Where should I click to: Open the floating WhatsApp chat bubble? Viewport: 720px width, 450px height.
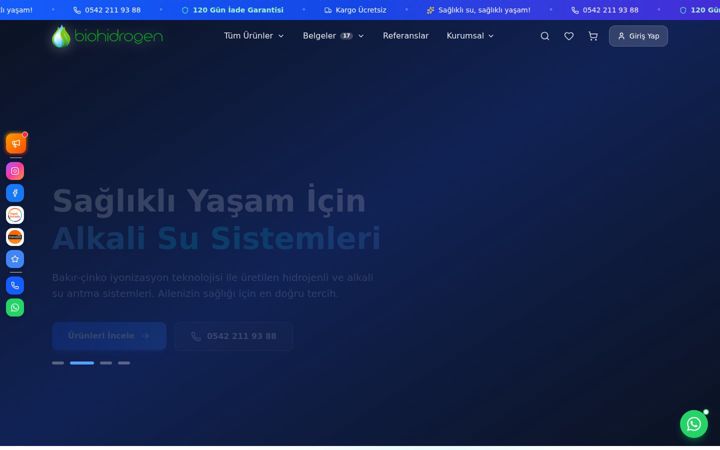pyautogui.click(x=693, y=424)
